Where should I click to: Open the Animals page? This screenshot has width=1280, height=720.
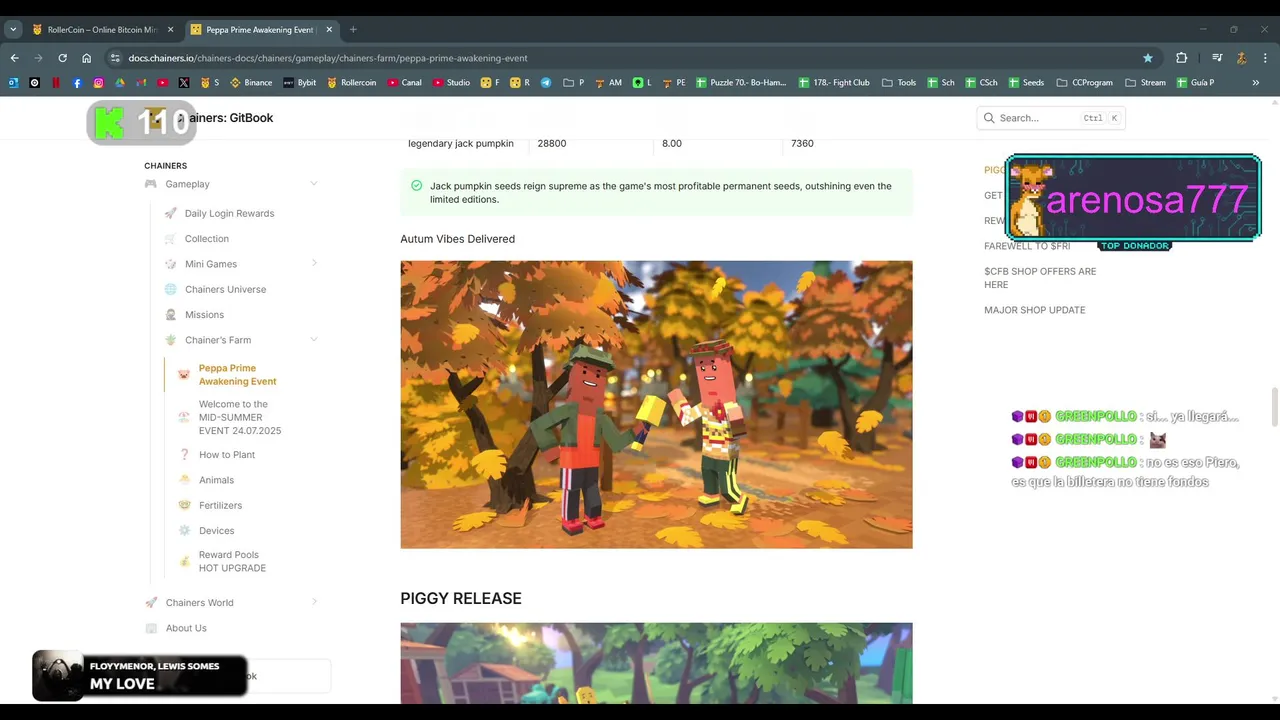216,480
